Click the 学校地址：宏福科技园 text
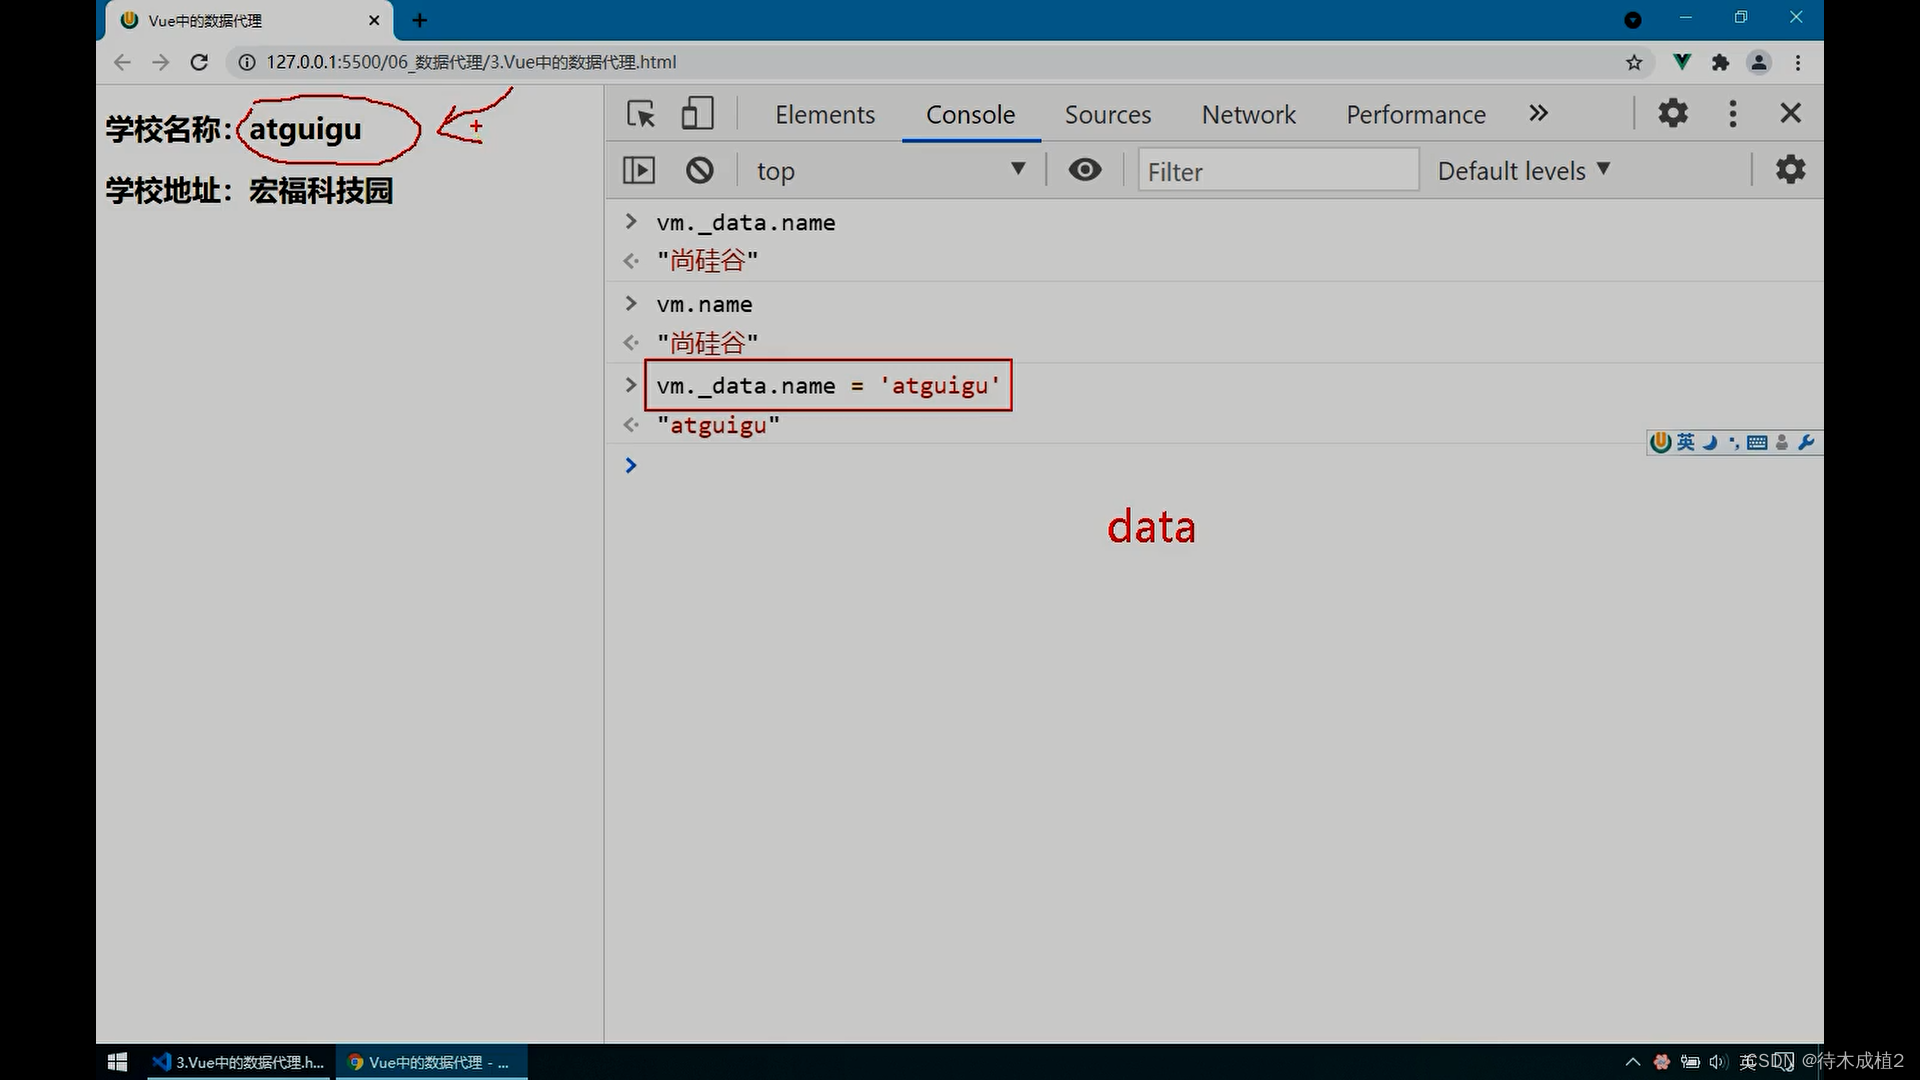1920x1080 pixels. [x=249, y=190]
